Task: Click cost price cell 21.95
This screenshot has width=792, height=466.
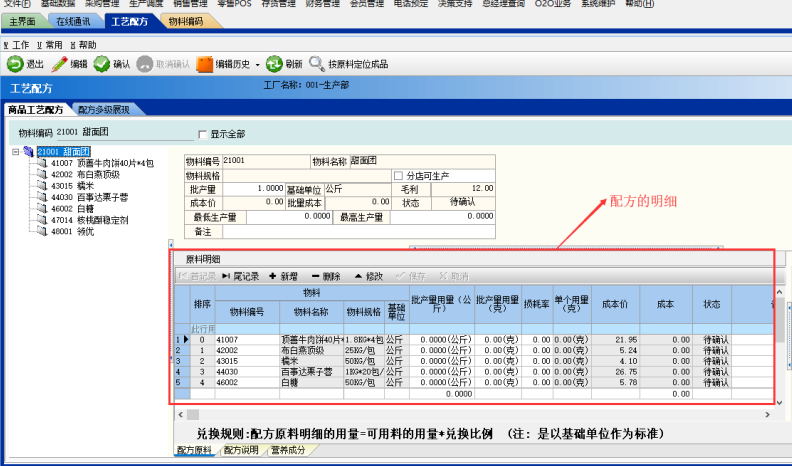Action: (615, 340)
